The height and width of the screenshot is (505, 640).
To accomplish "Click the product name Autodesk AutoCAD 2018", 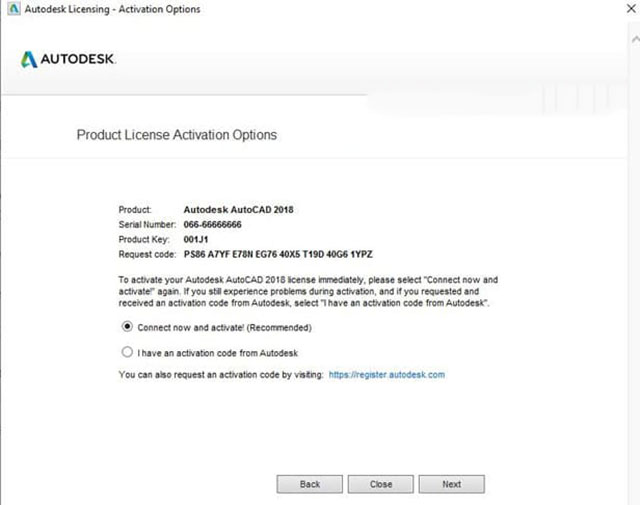I will click(x=239, y=210).
